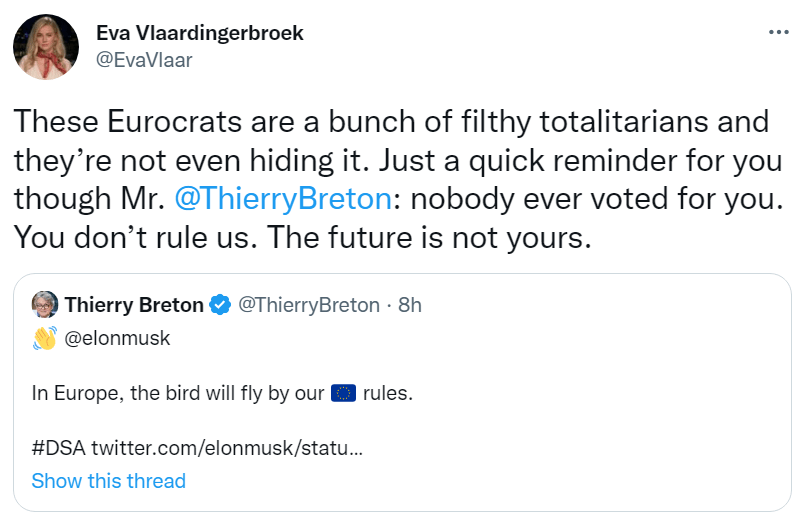
Task: Open the twitter.com/elonmusk/statu… link
Action: tap(227, 447)
